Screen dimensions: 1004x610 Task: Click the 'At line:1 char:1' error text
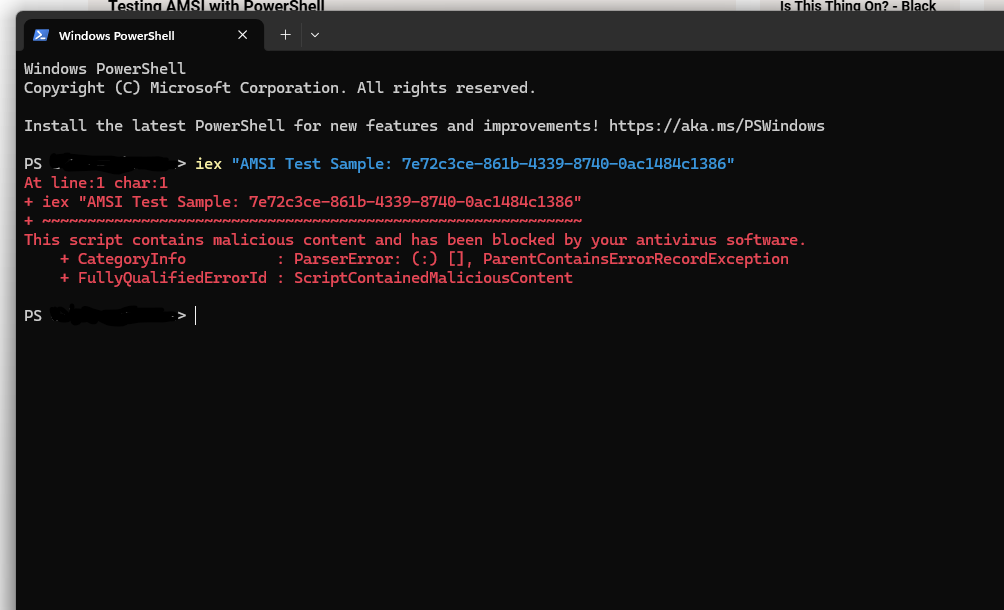pos(96,183)
